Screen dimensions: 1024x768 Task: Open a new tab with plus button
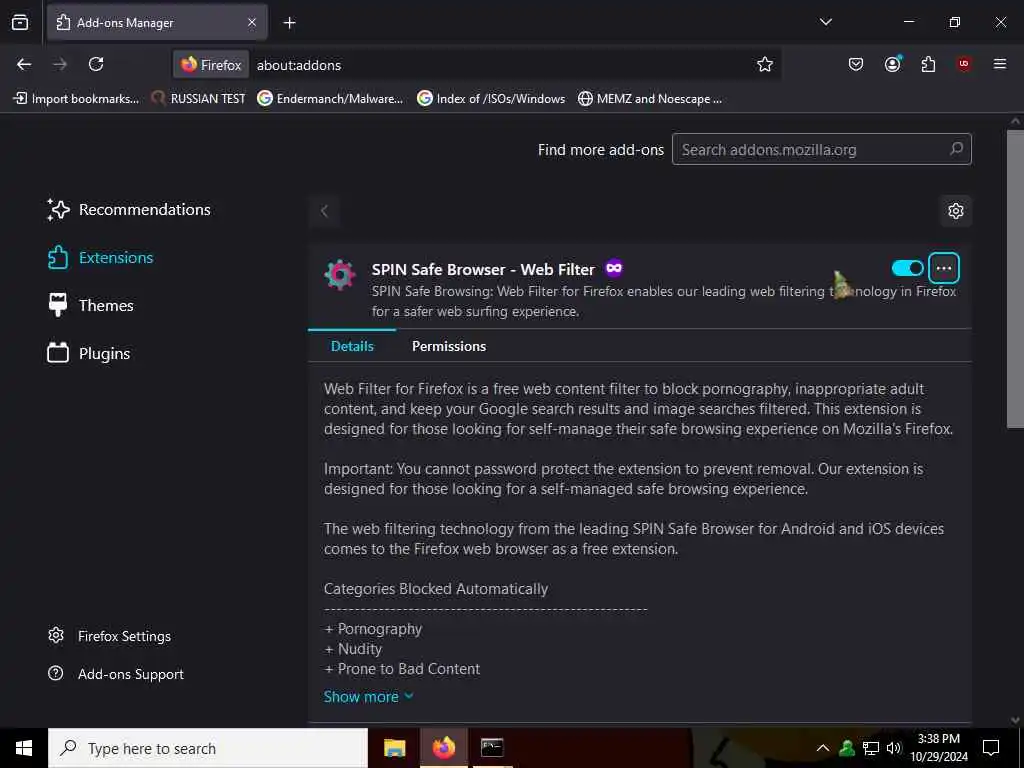point(289,23)
